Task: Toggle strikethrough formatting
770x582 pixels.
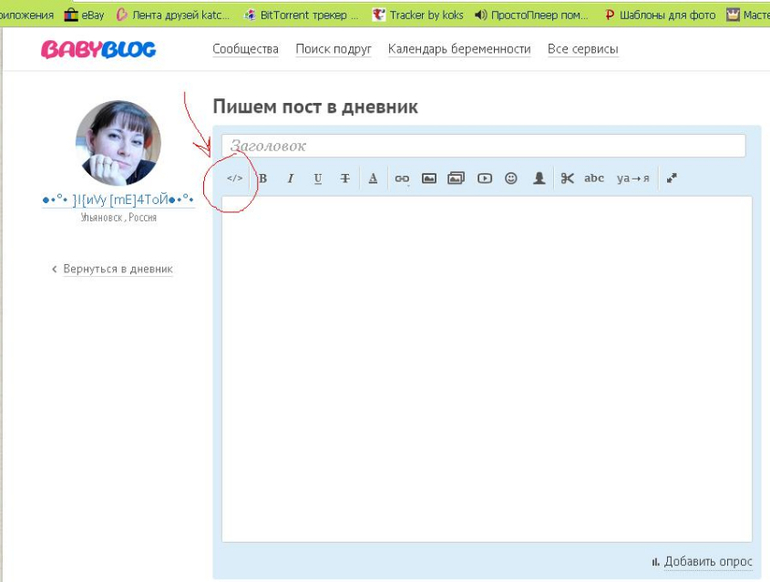Action: coord(345,178)
